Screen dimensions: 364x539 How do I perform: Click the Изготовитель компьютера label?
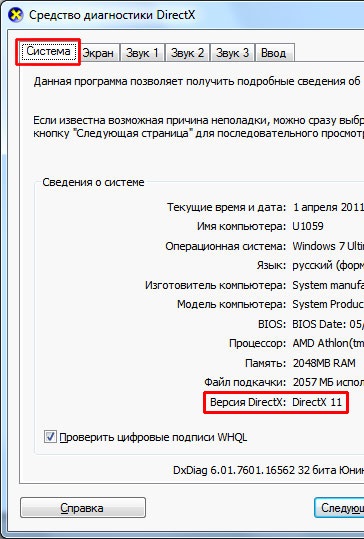[x=216, y=285]
